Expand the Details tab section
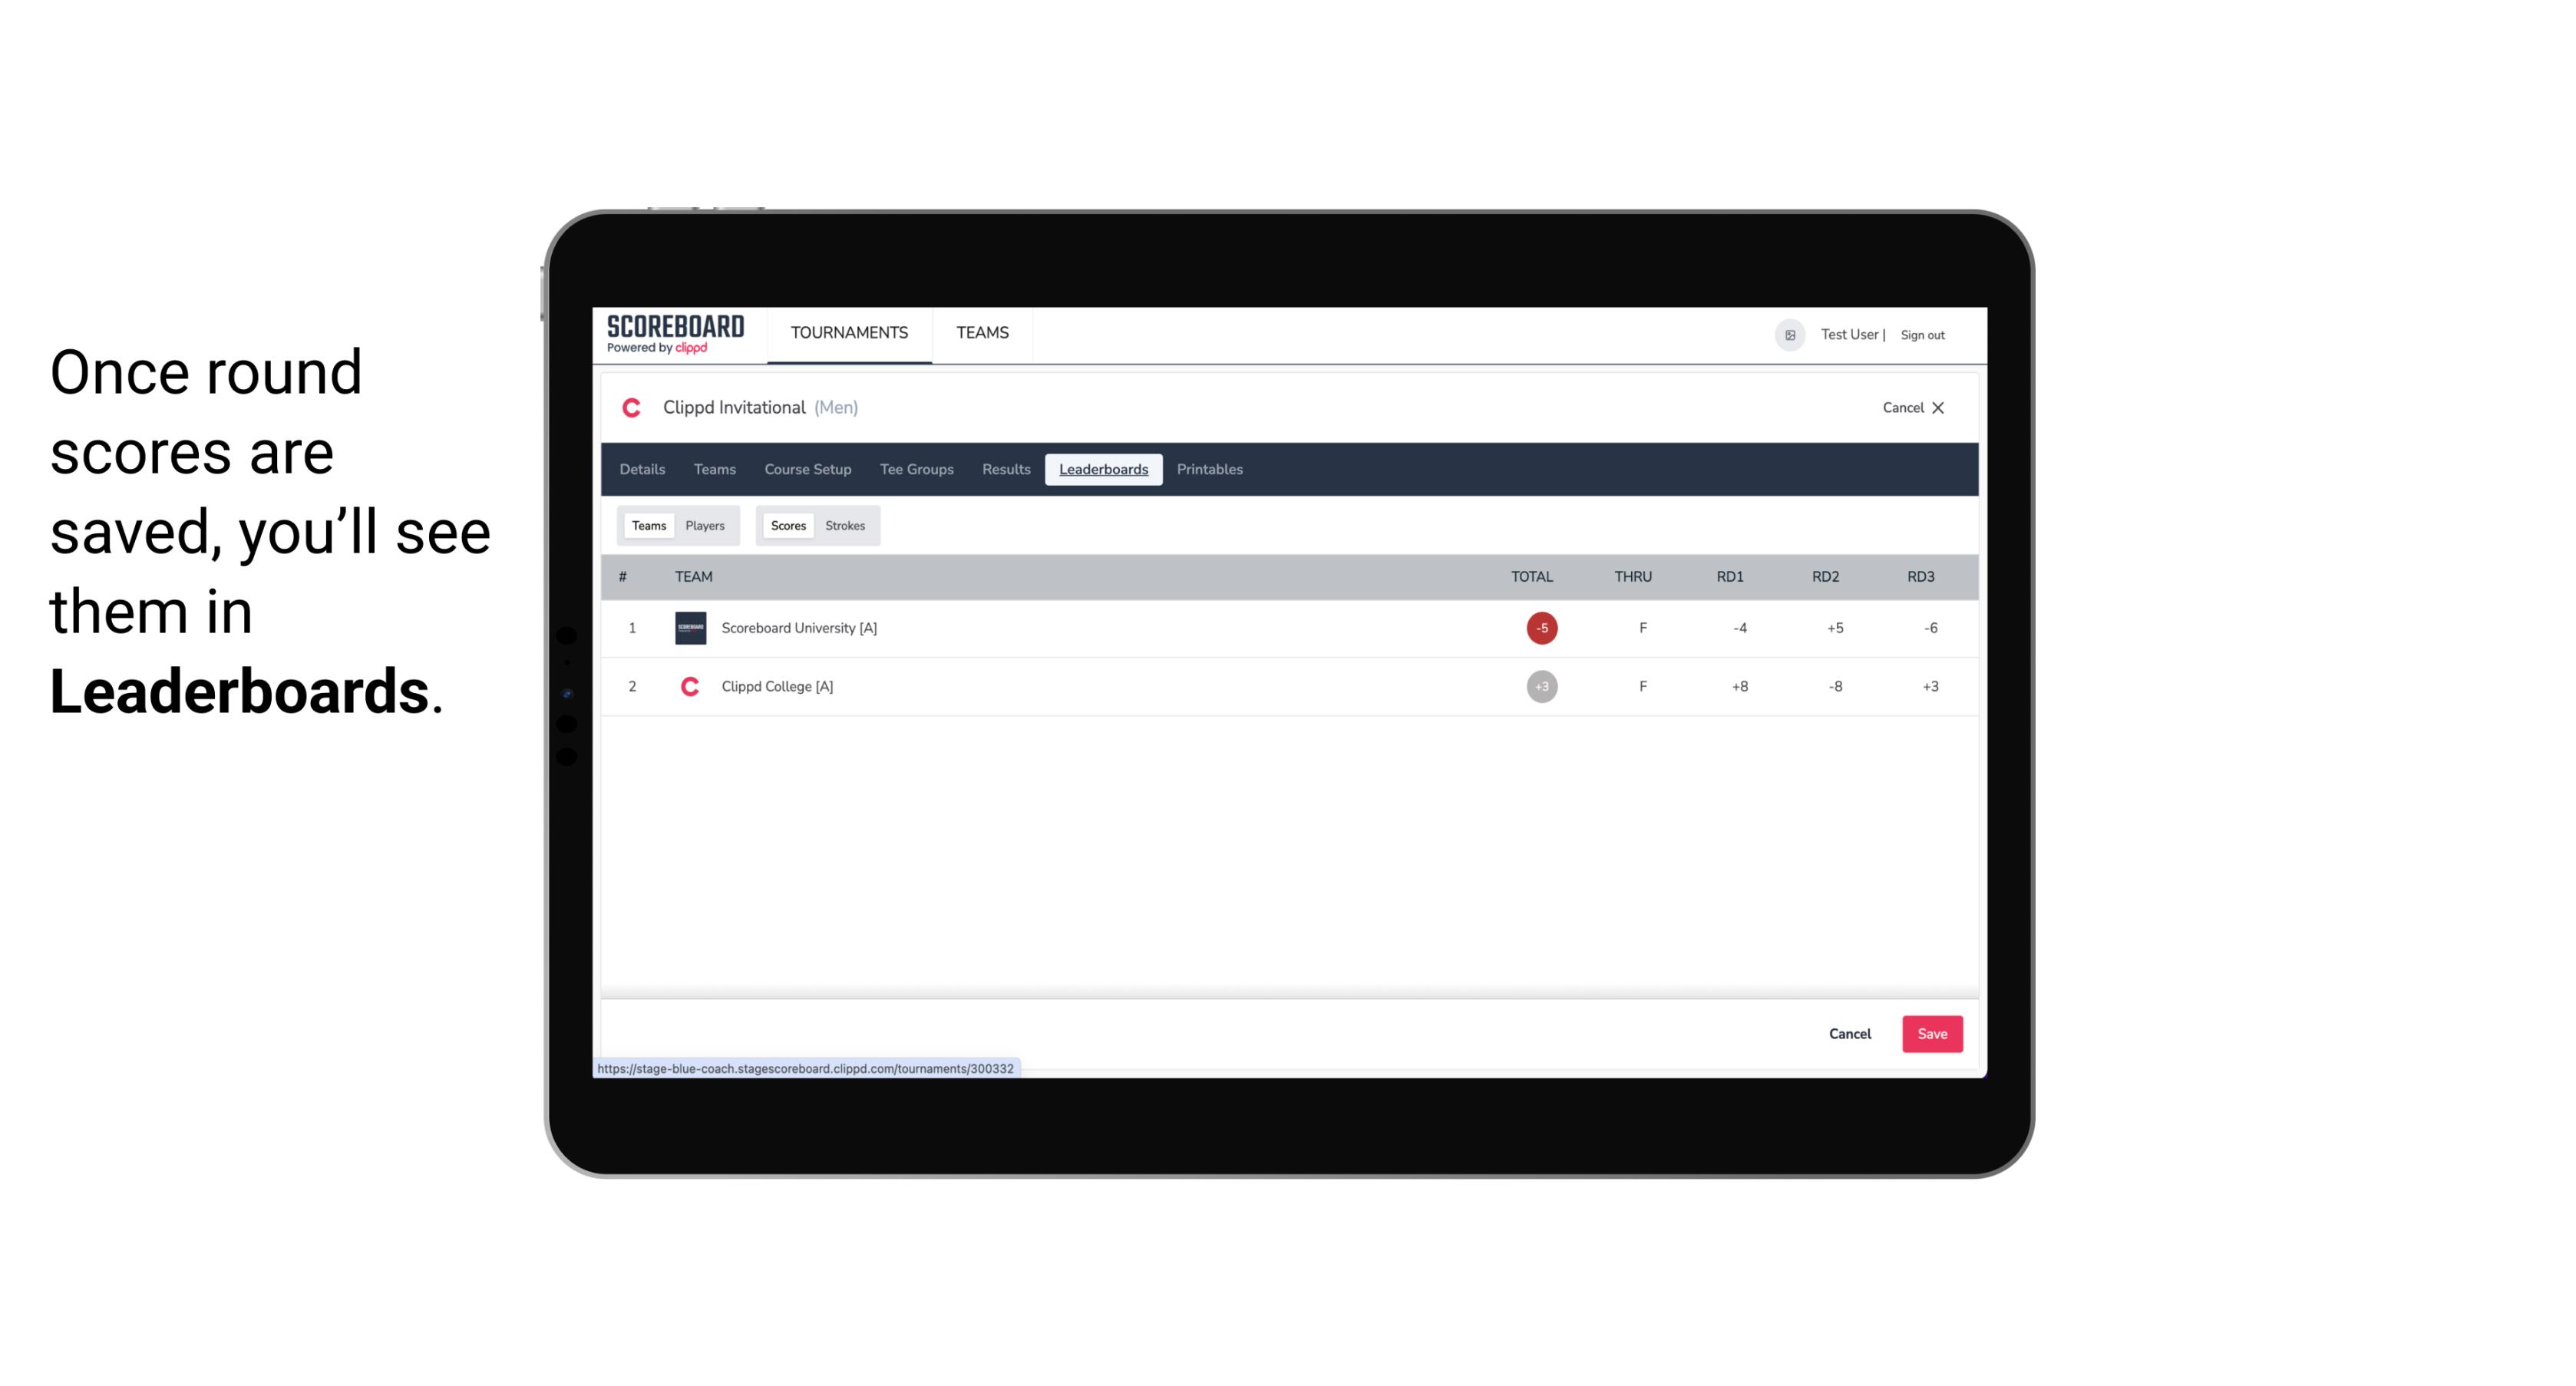This screenshot has width=2576, height=1386. [642, 470]
